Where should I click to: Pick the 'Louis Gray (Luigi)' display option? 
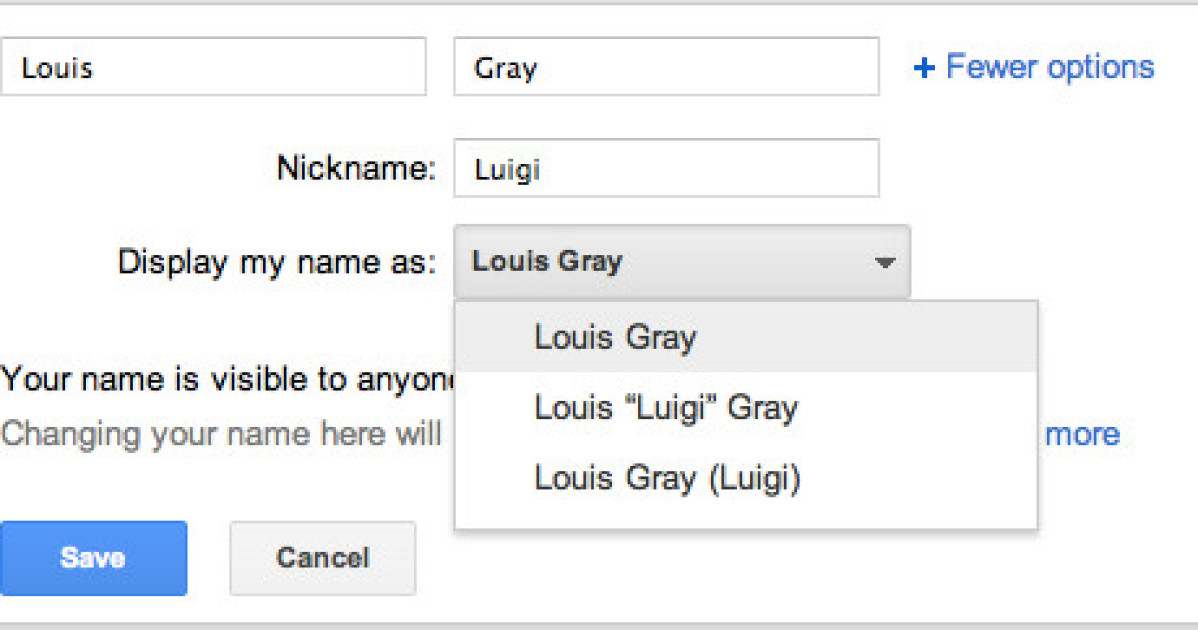pyautogui.click(x=667, y=478)
